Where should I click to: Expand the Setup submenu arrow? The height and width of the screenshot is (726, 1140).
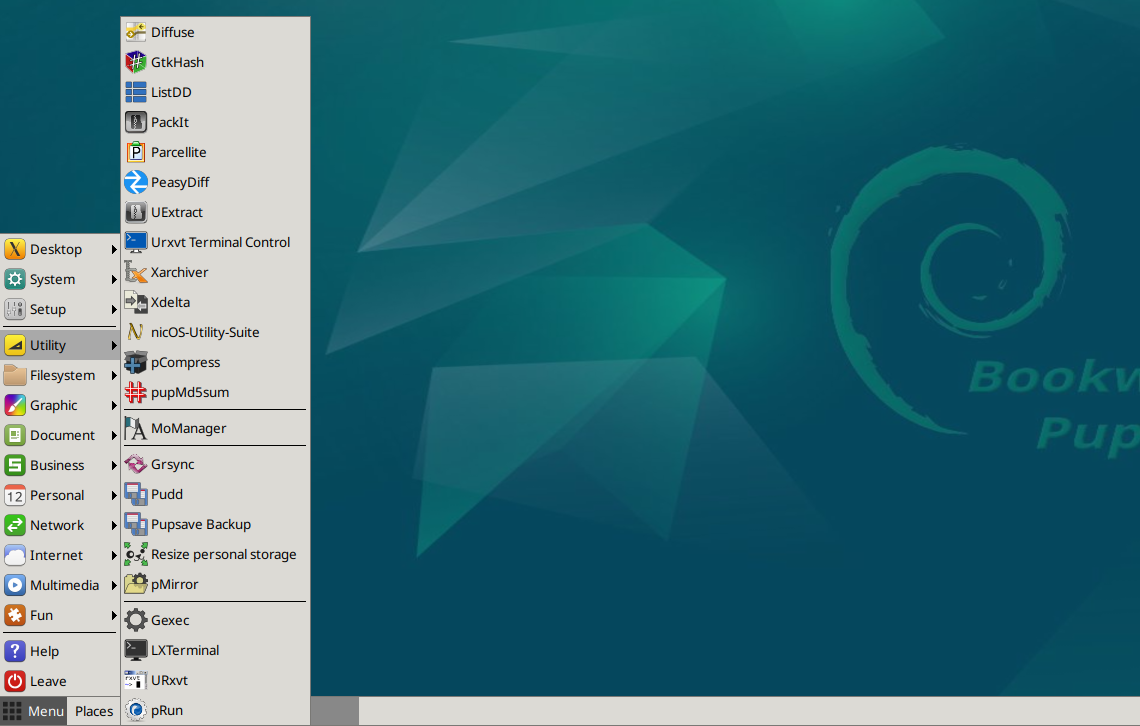tap(113, 310)
